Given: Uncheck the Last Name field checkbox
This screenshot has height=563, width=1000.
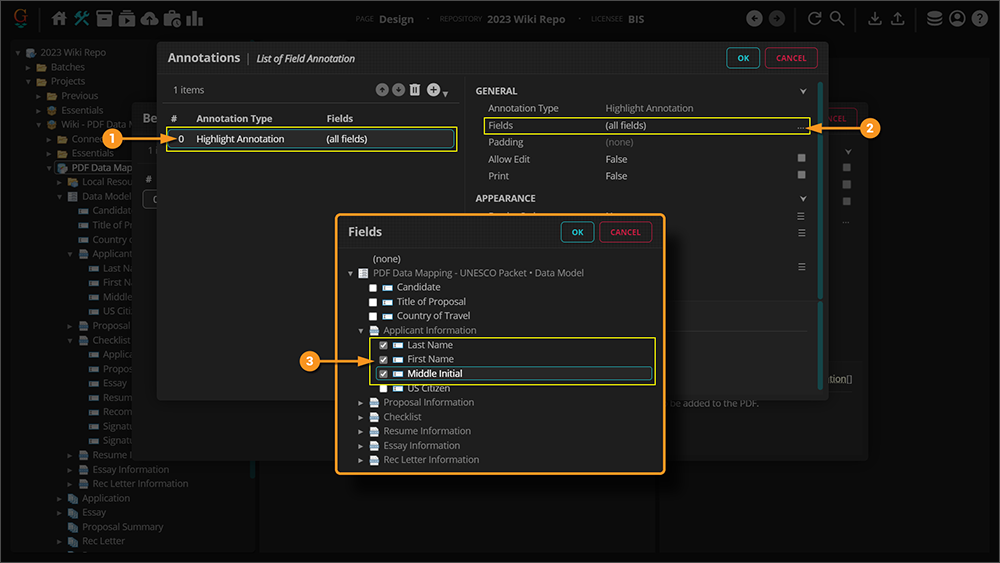Looking at the screenshot, I should tap(383, 345).
